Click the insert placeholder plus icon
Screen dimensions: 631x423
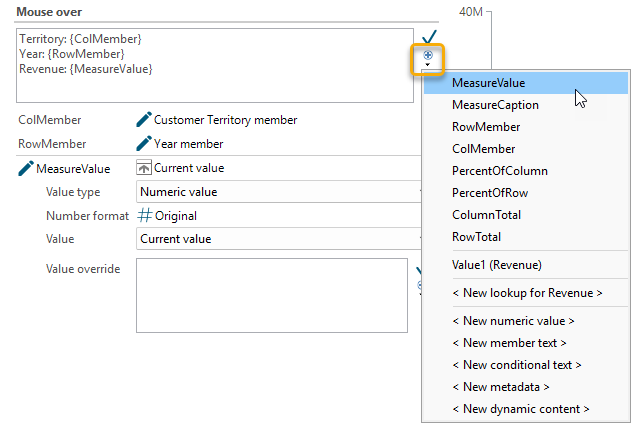point(428,55)
